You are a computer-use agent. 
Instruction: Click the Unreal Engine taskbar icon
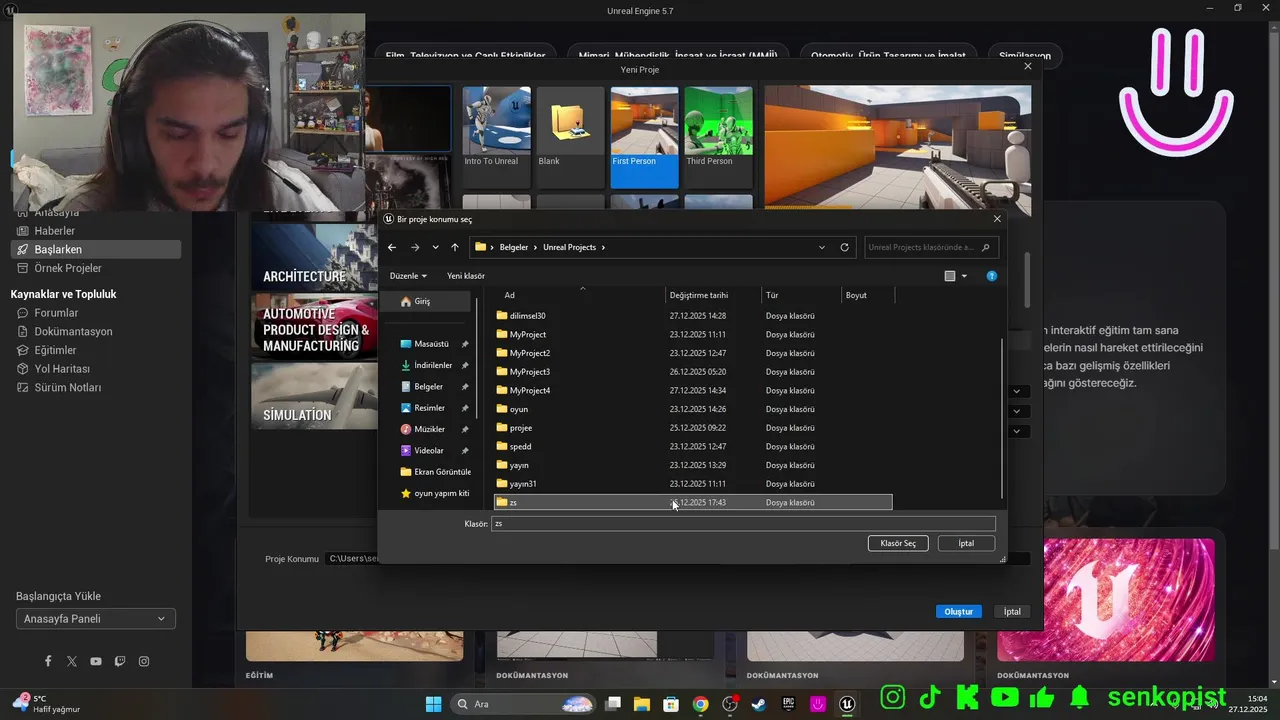(848, 704)
